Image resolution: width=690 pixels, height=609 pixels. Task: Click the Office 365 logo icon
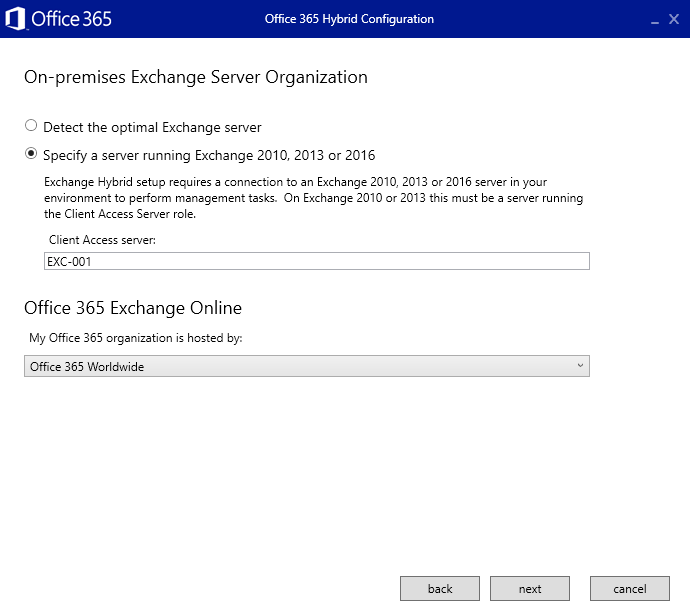(15, 19)
